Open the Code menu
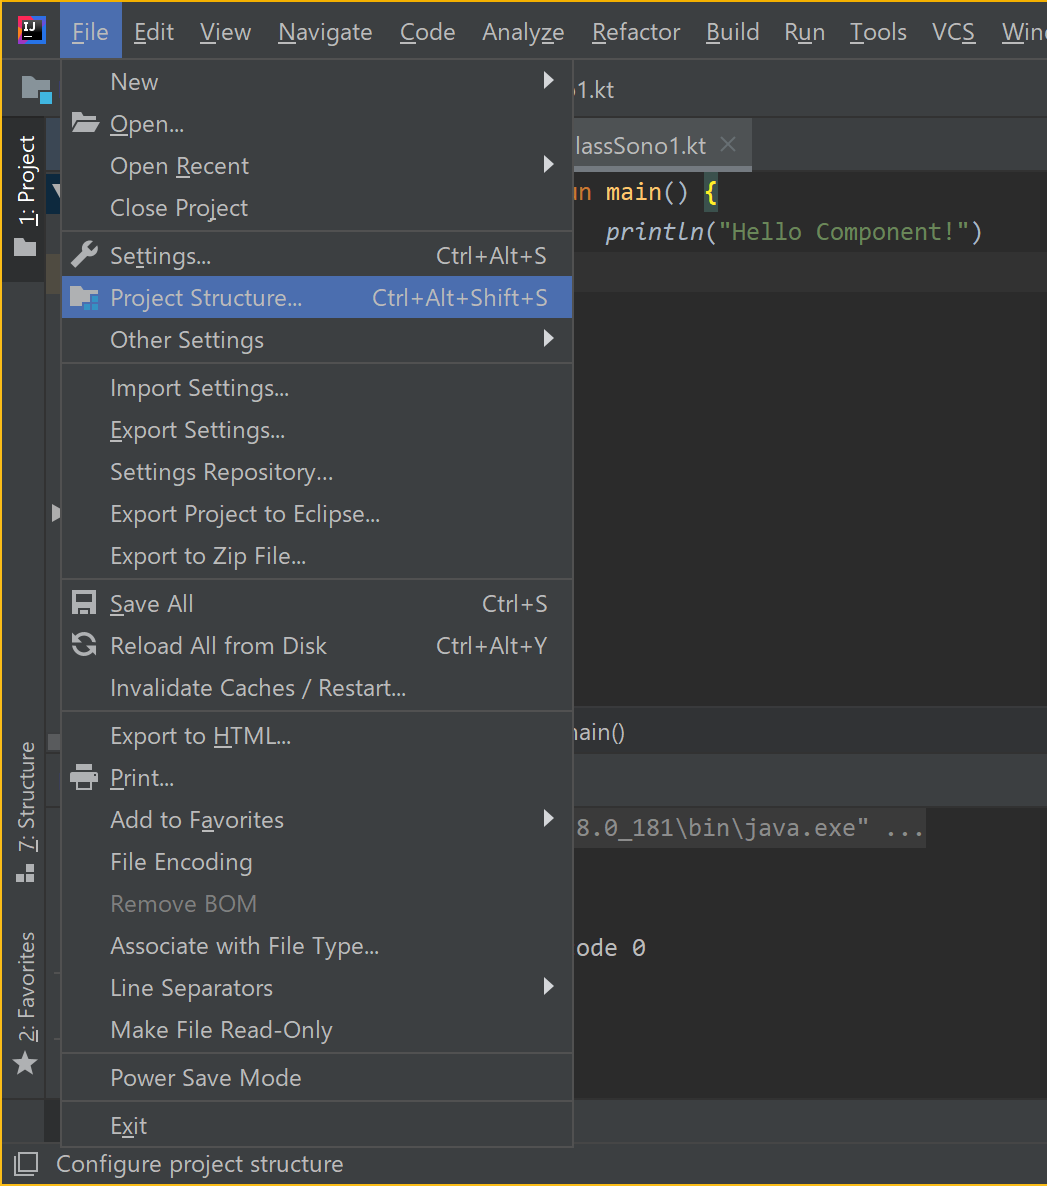 coord(427,32)
